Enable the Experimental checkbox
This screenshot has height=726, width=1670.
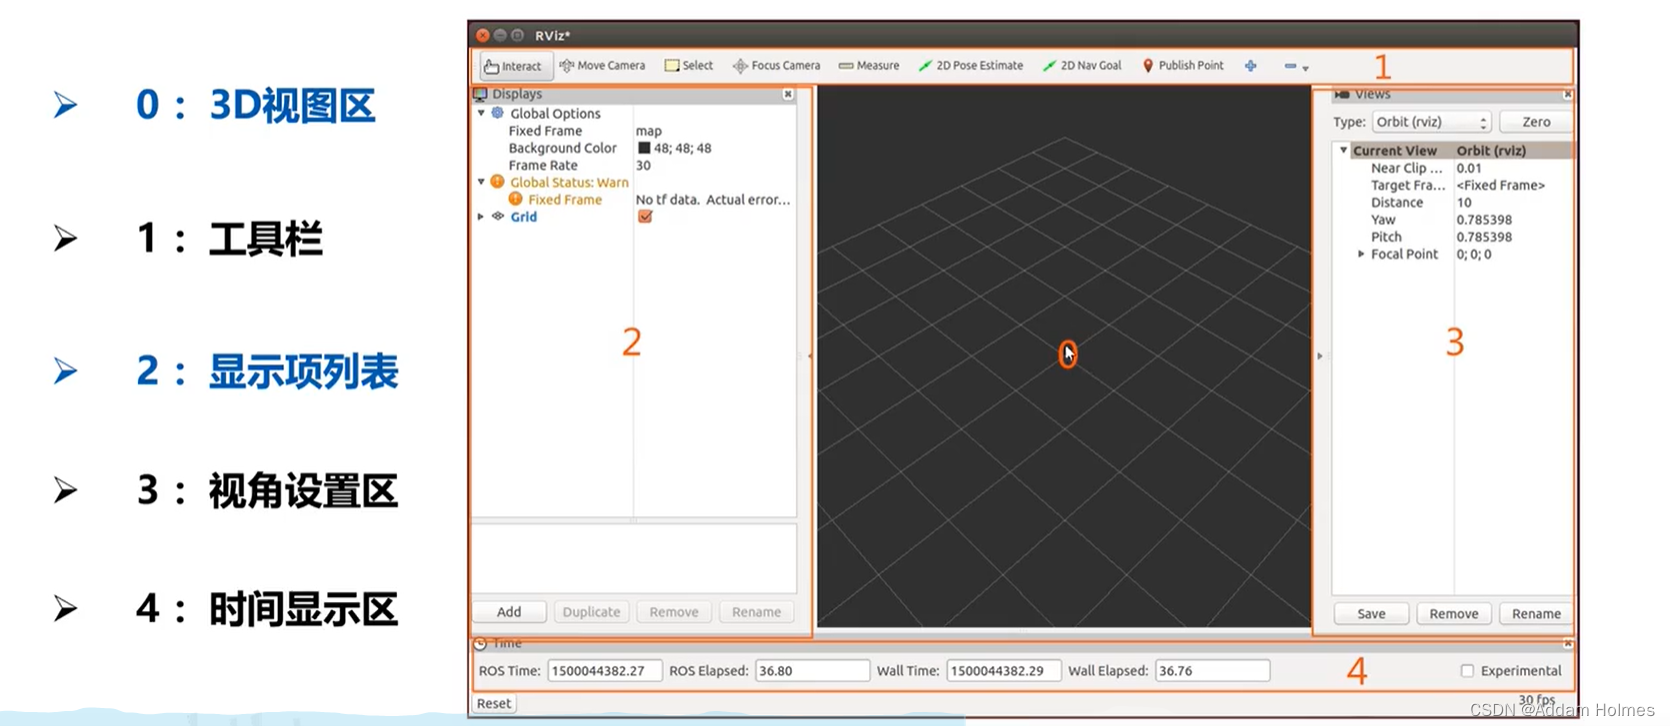pyautogui.click(x=1467, y=671)
